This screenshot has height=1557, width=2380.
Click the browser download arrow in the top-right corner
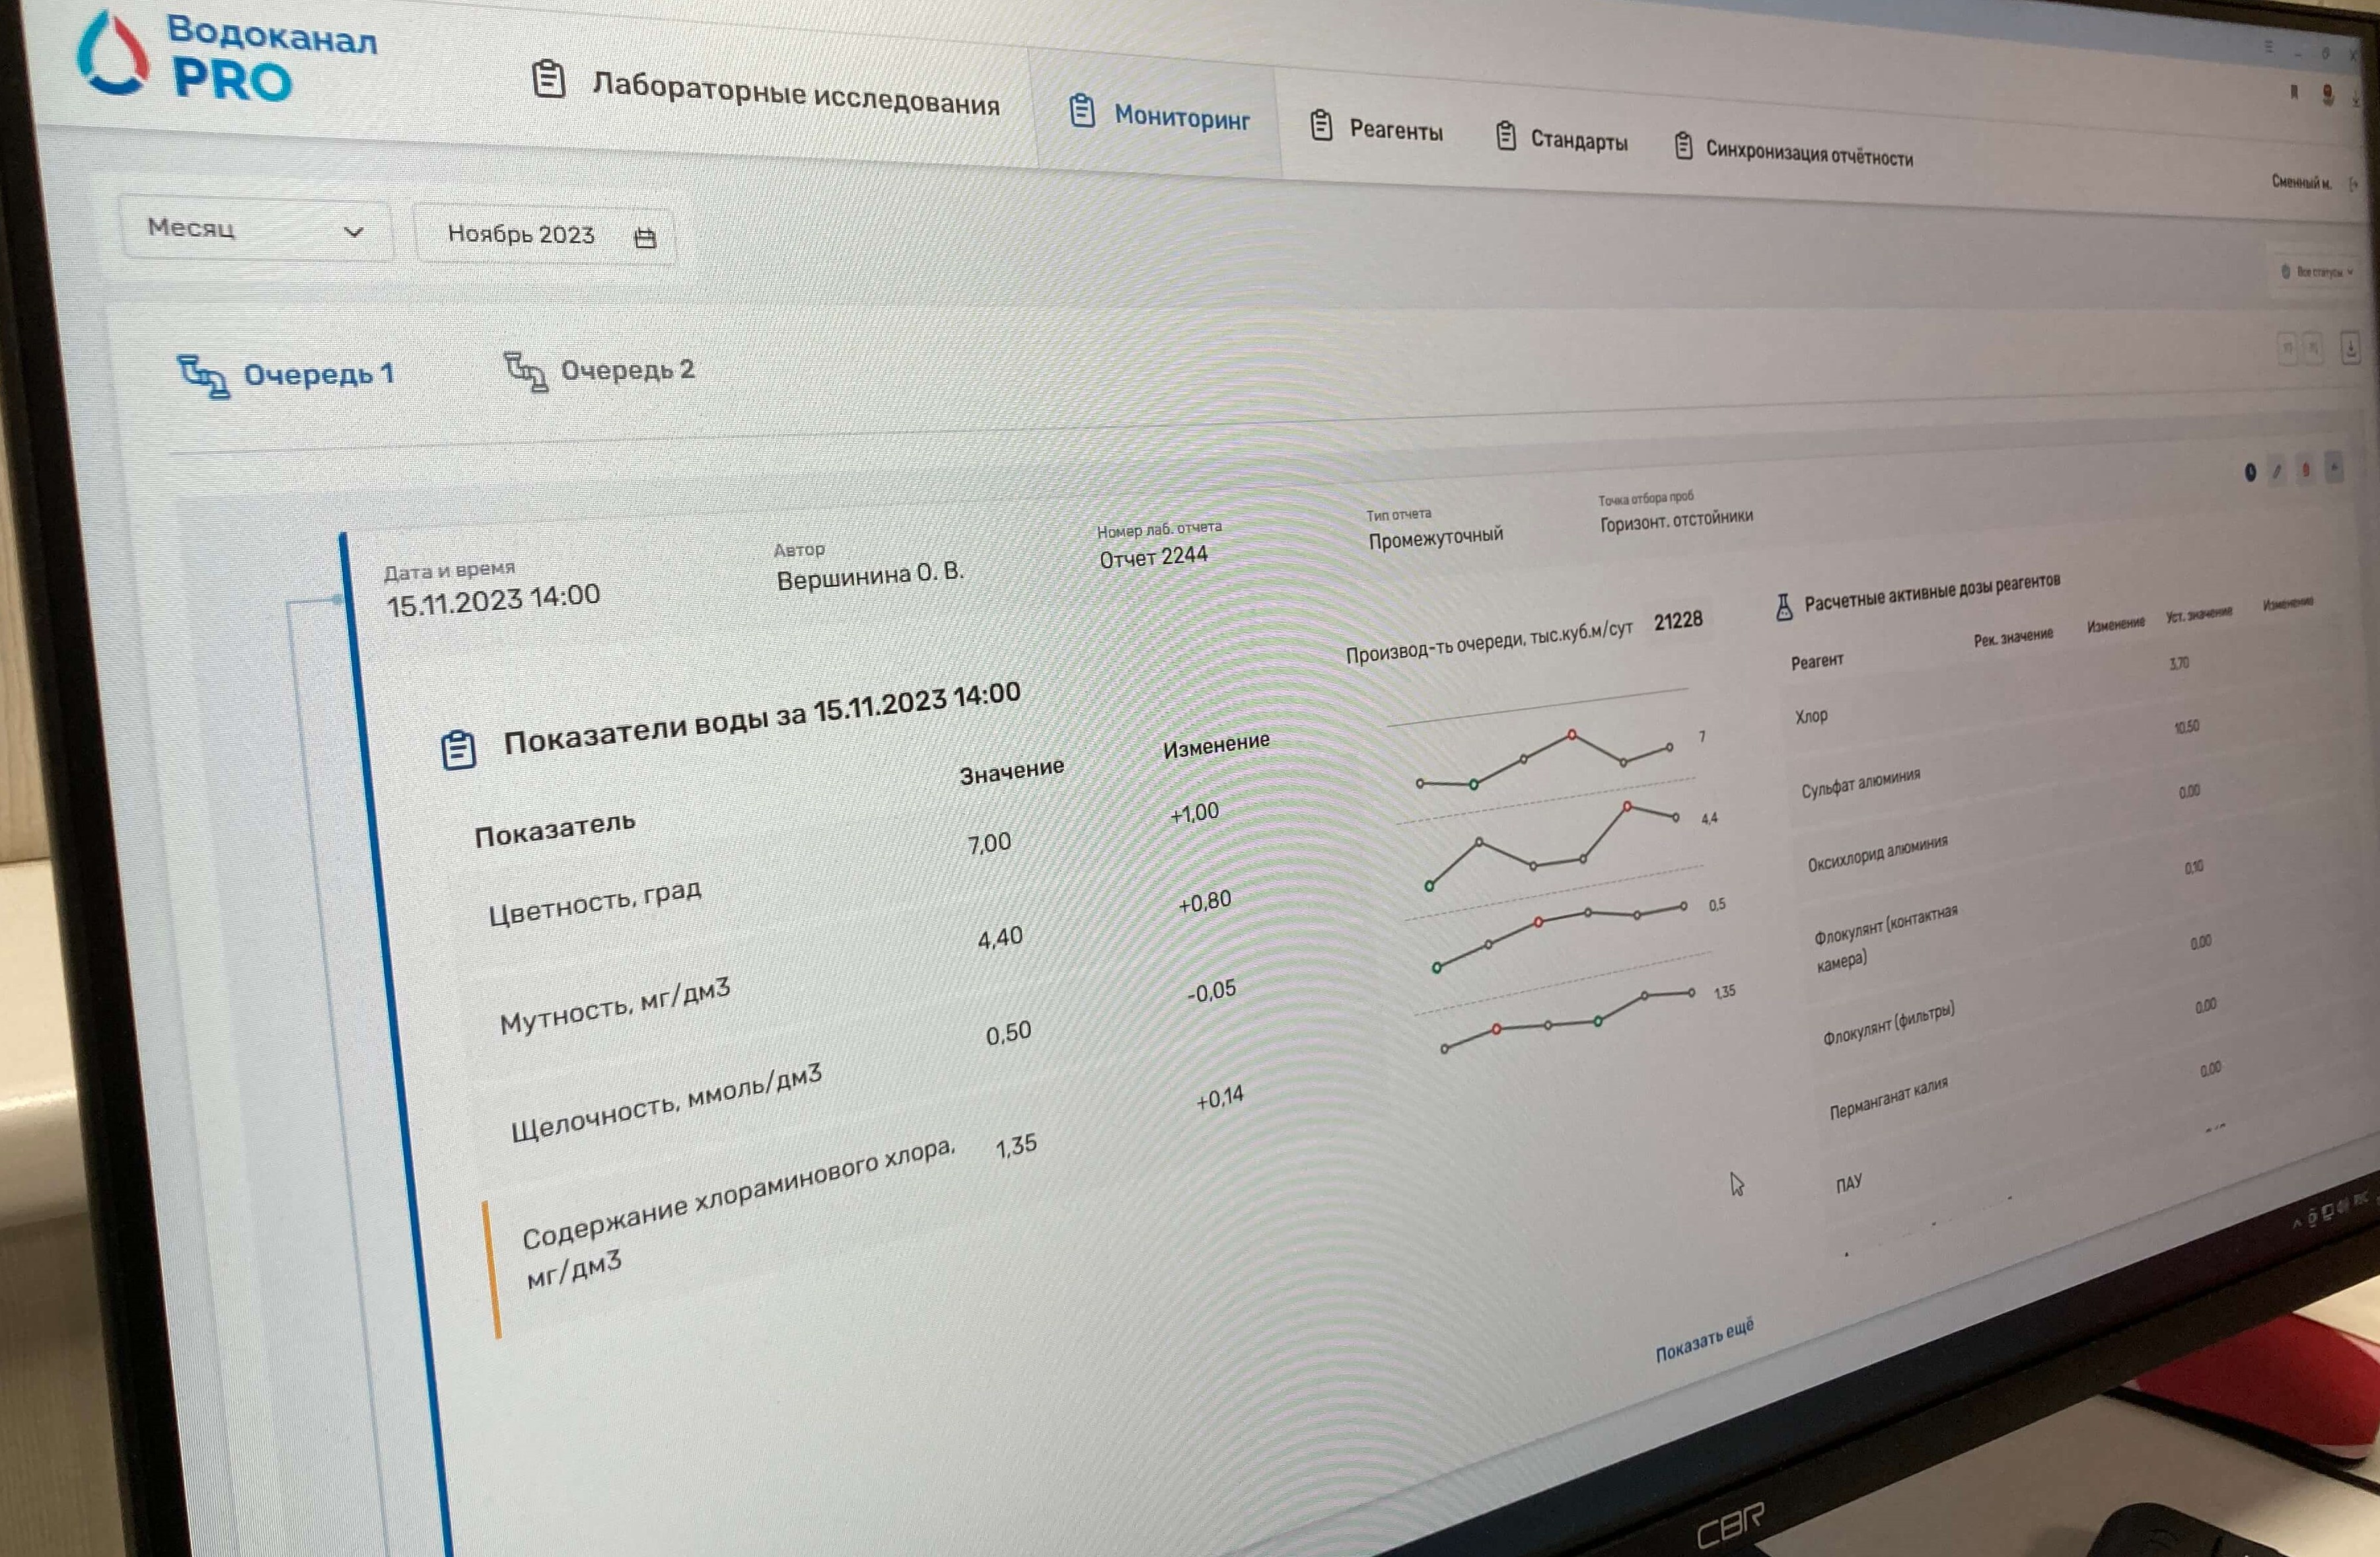coord(2356,98)
